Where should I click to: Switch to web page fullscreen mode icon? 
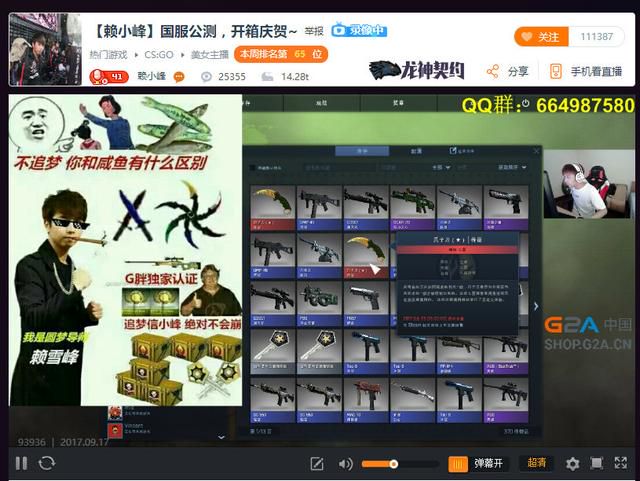click(x=597, y=463)
